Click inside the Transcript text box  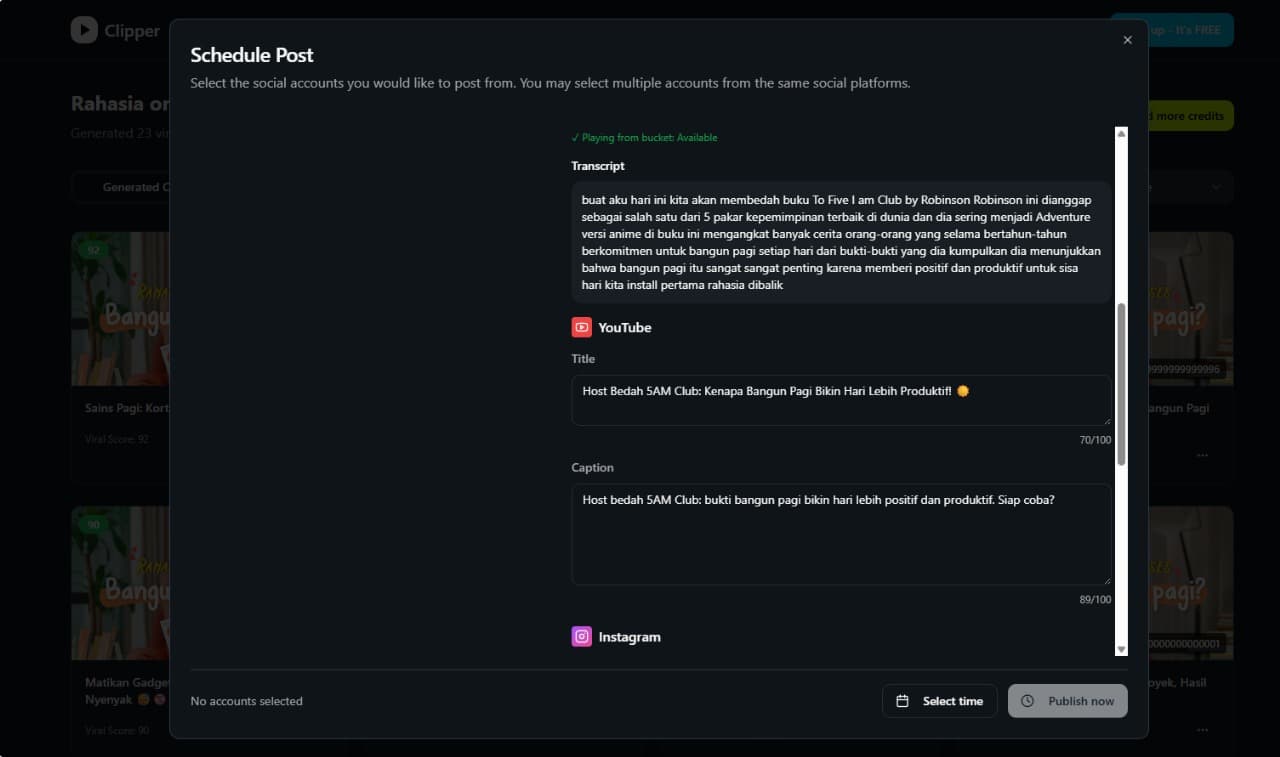click(840, 242)
